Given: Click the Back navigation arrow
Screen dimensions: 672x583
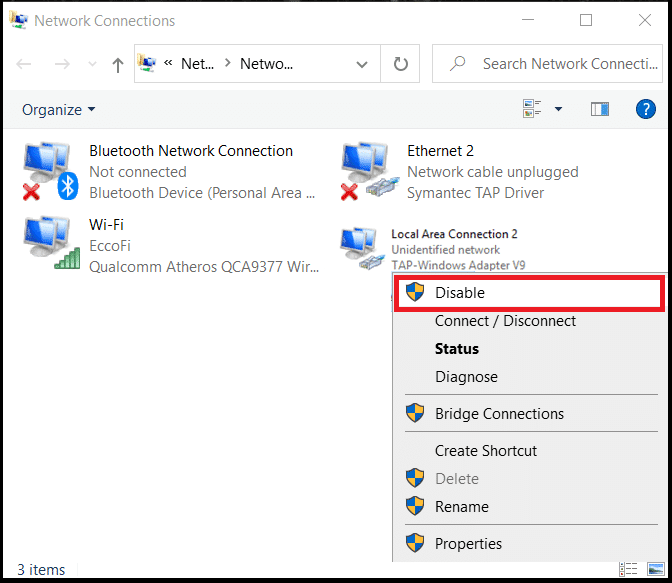Looking at the screenshot, I should click(24, 64).
